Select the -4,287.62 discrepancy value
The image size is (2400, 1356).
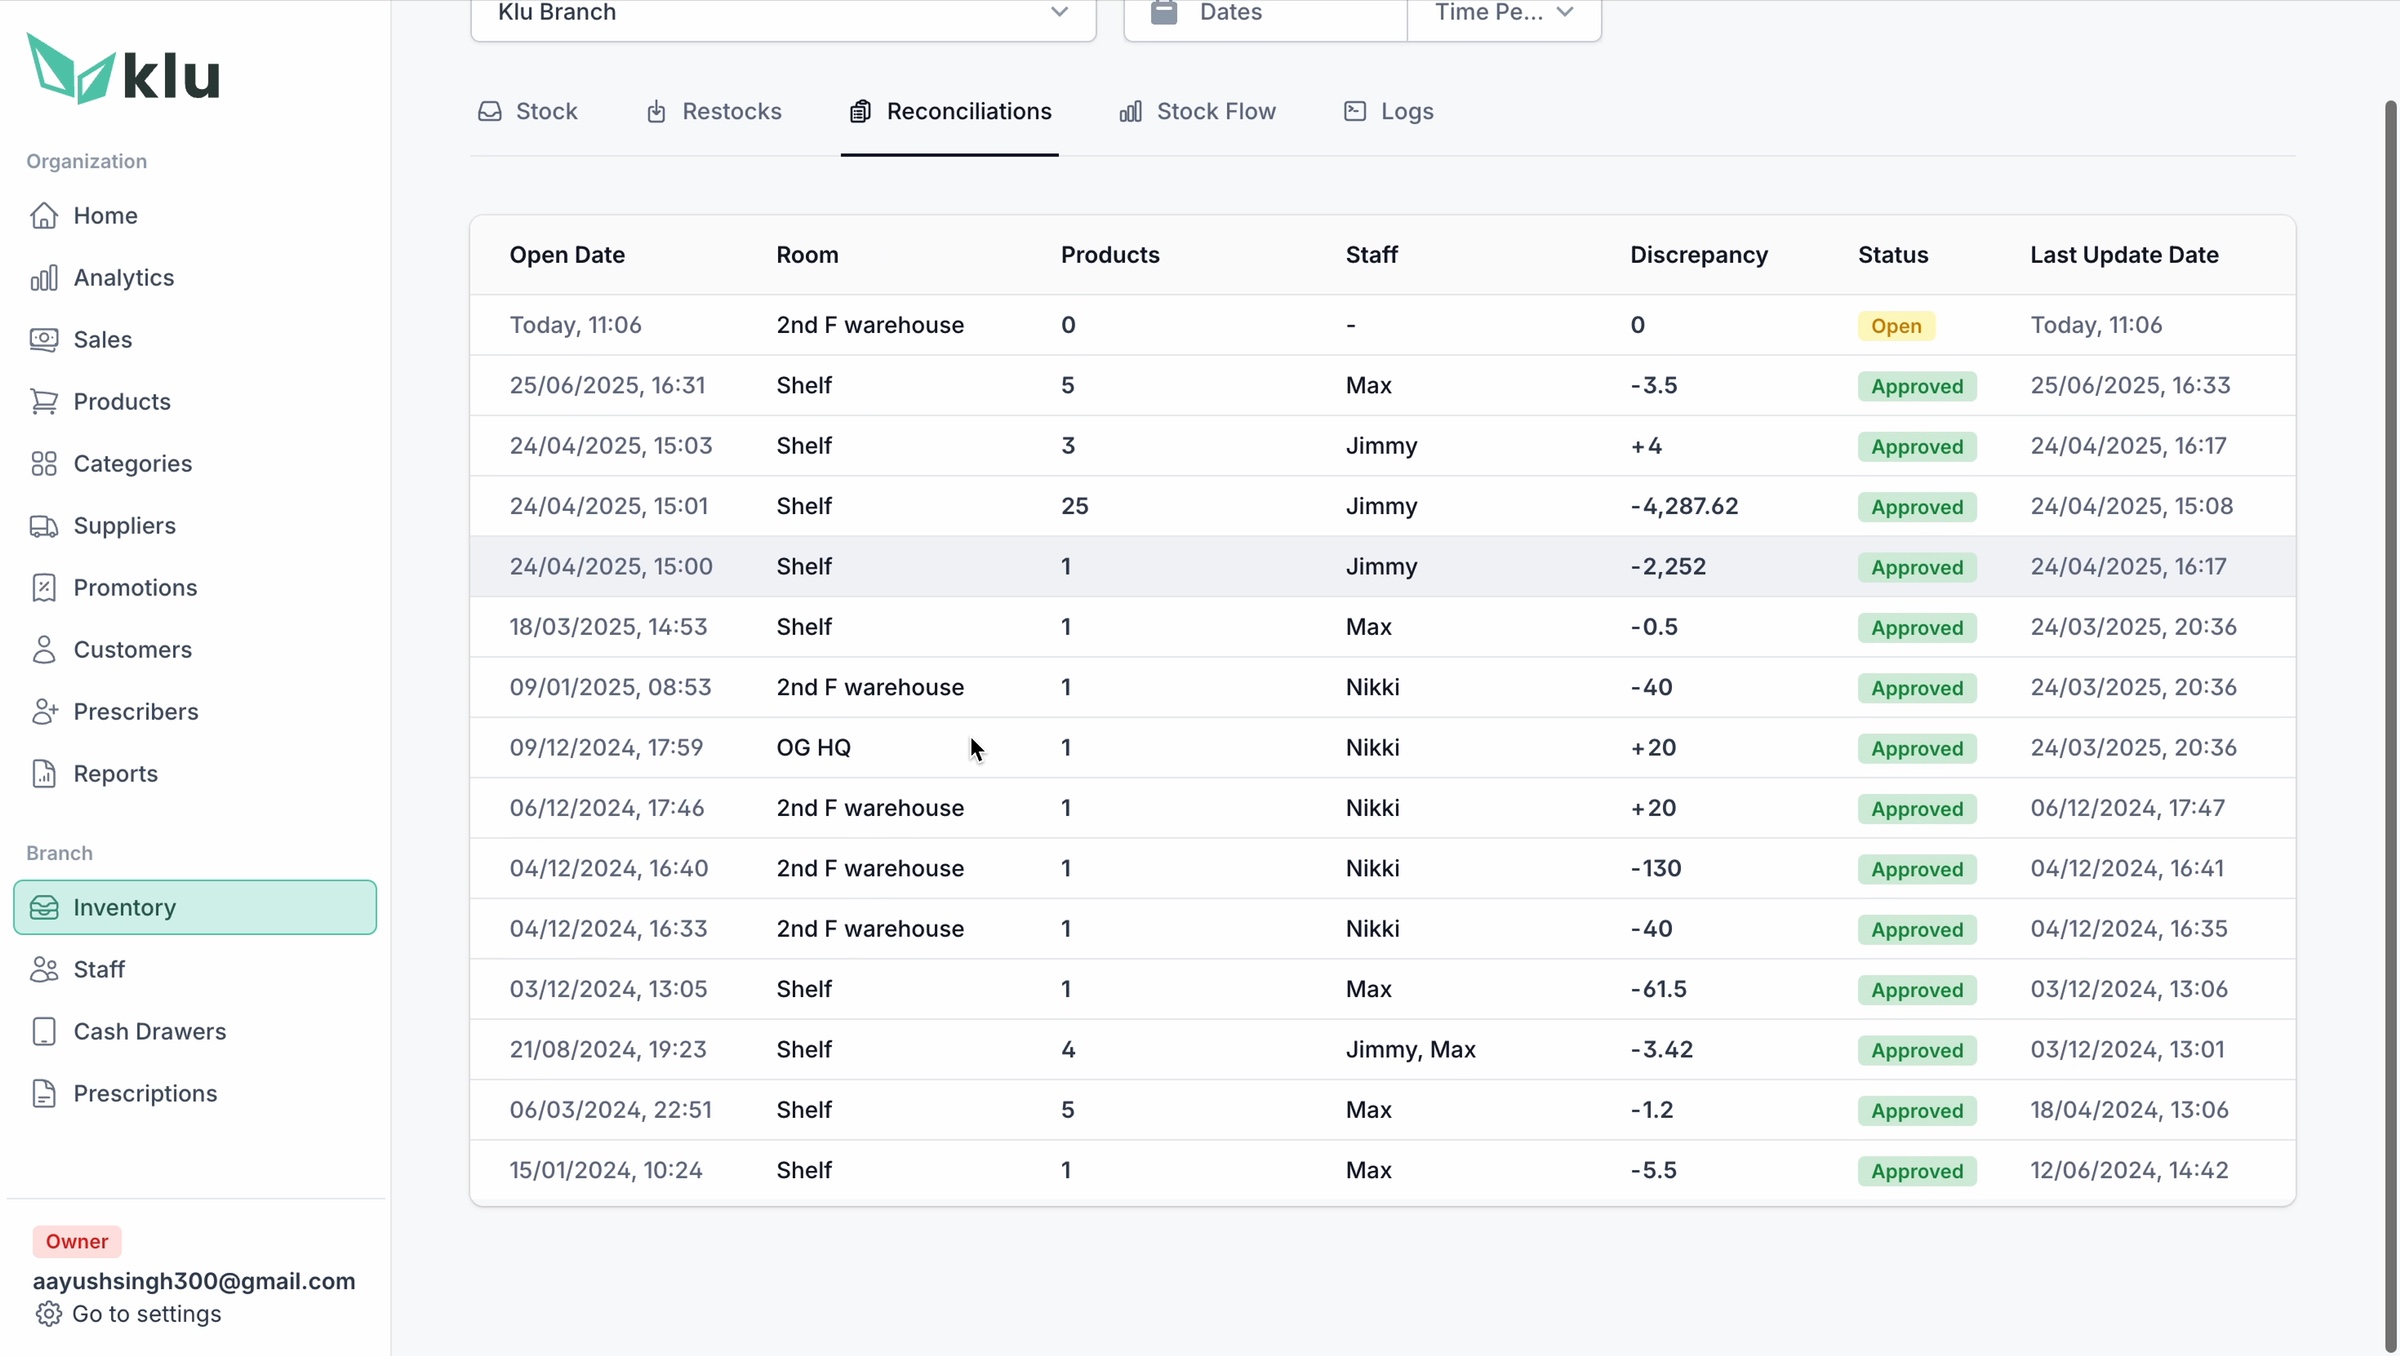[x=1684, y=506]
